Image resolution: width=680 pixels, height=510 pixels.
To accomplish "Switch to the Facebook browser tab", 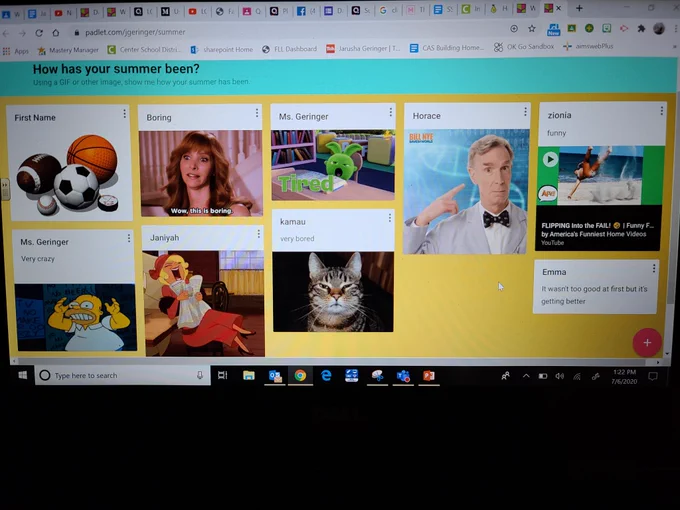I will pyautogui.click(x=307, y=11).
